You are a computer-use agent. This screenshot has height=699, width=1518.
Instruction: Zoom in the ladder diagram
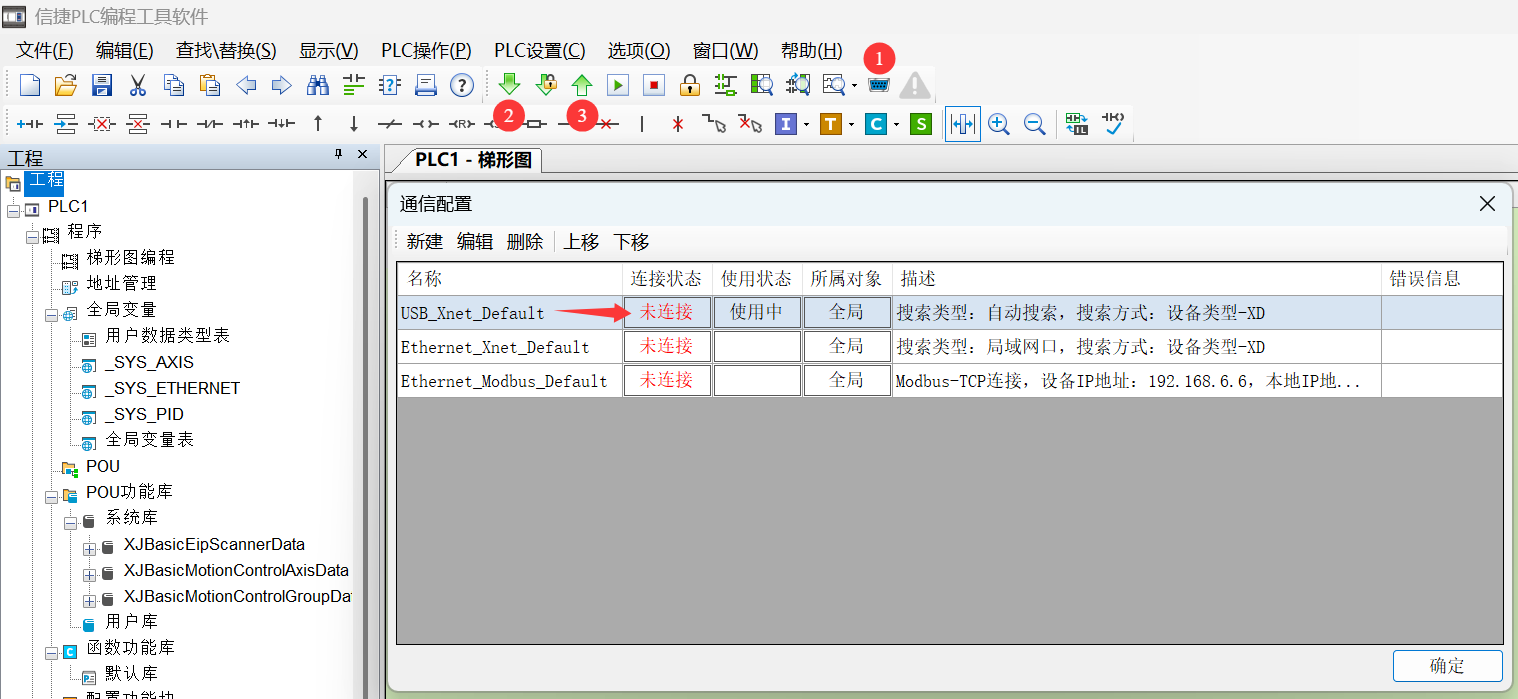[998, 124]
